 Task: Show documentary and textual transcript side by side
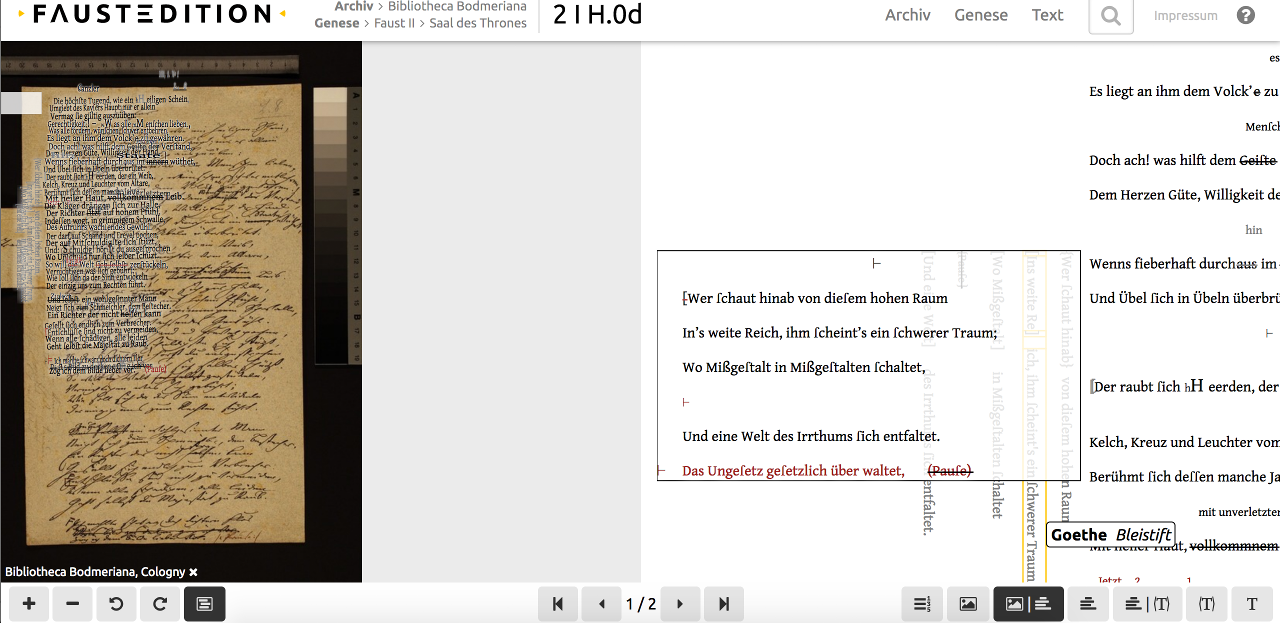[x=1147, y=604]
